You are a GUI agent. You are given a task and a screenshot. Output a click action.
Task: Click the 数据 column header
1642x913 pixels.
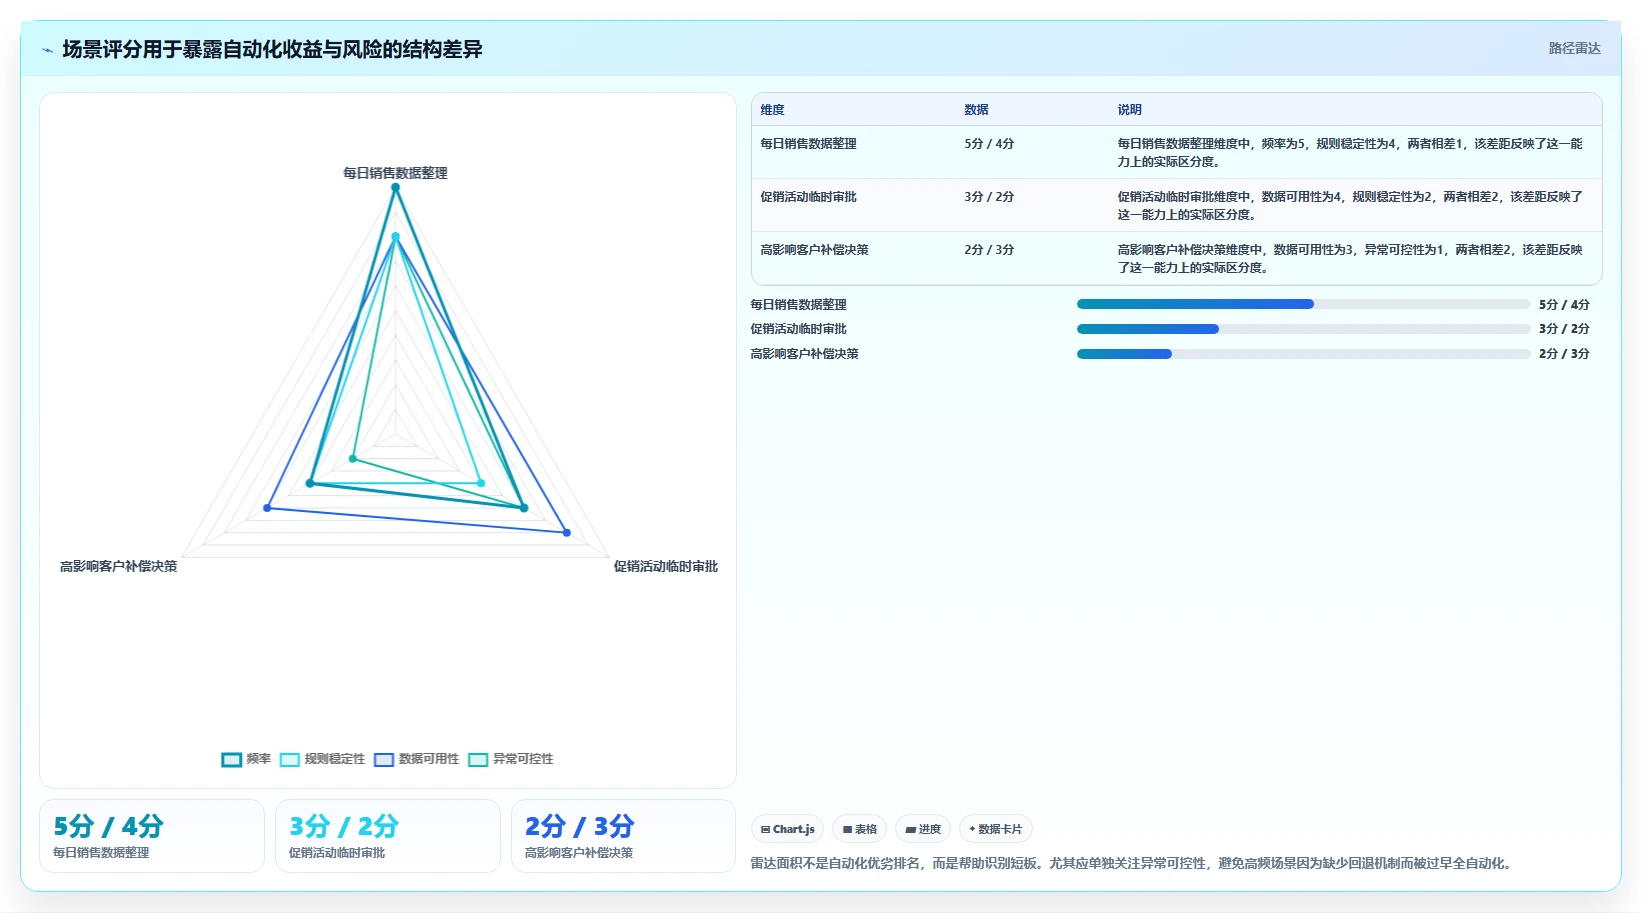[976, 110]
